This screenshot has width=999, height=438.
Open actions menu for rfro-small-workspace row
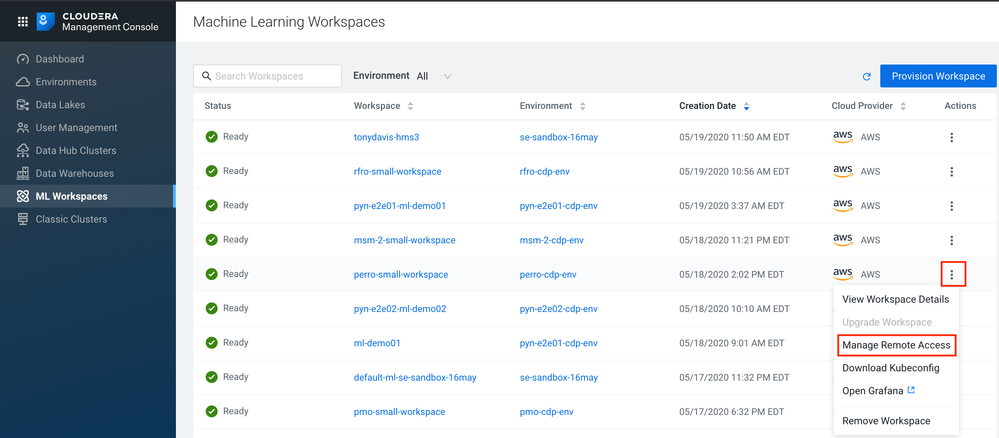951,172
